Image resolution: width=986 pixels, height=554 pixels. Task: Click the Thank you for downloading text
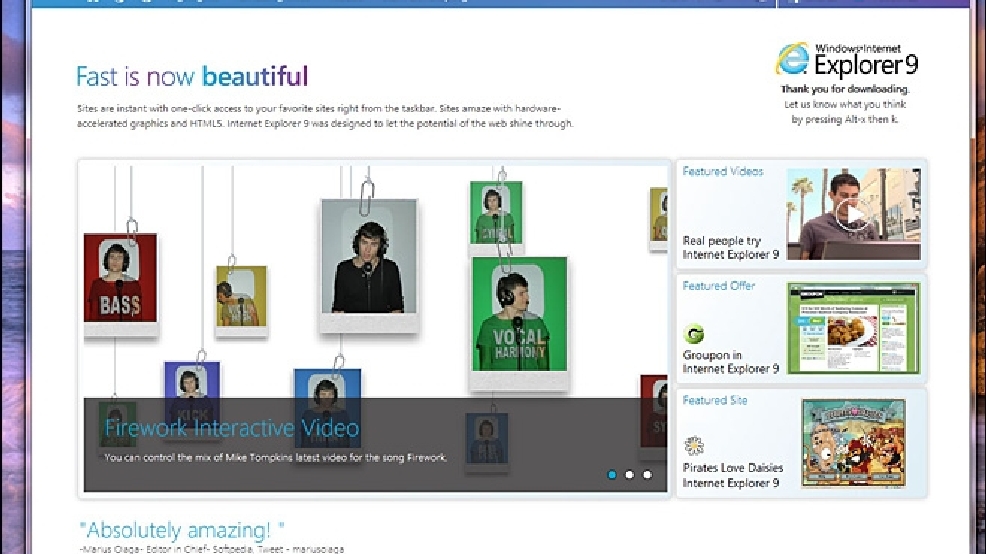tap(845, 89)
